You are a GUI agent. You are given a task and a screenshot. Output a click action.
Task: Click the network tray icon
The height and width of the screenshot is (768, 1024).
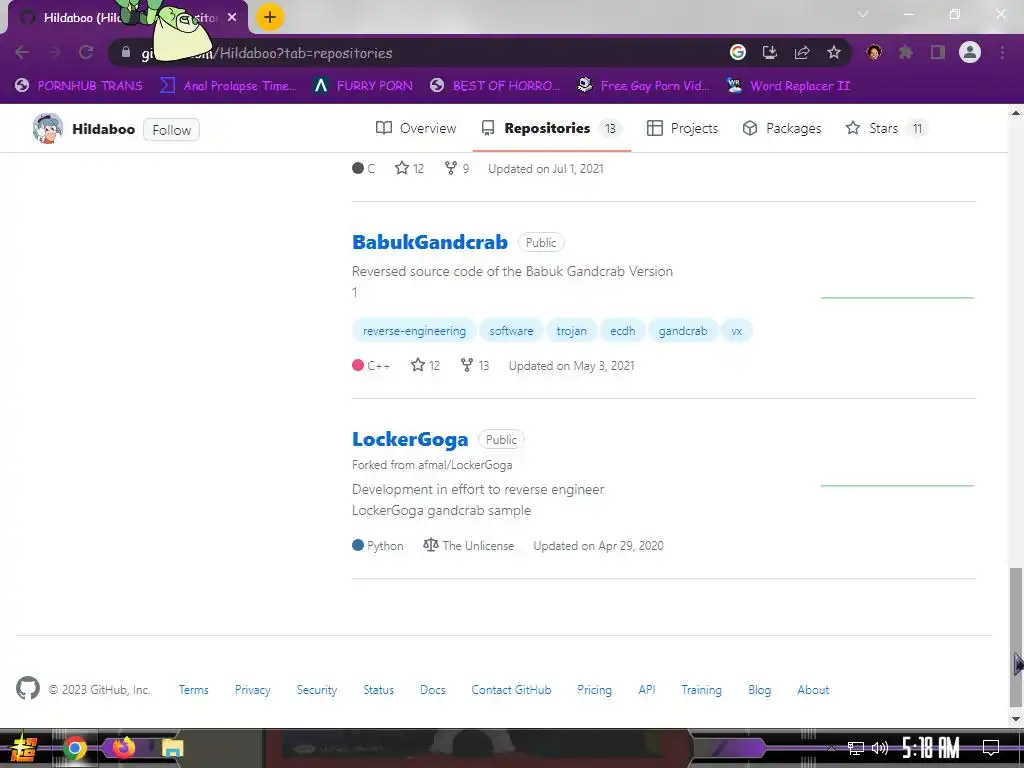[x=856, y=748]
